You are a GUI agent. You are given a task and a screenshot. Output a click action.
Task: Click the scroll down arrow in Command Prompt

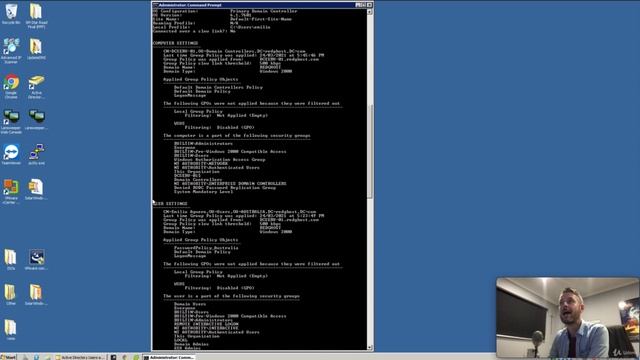point(370,347)
